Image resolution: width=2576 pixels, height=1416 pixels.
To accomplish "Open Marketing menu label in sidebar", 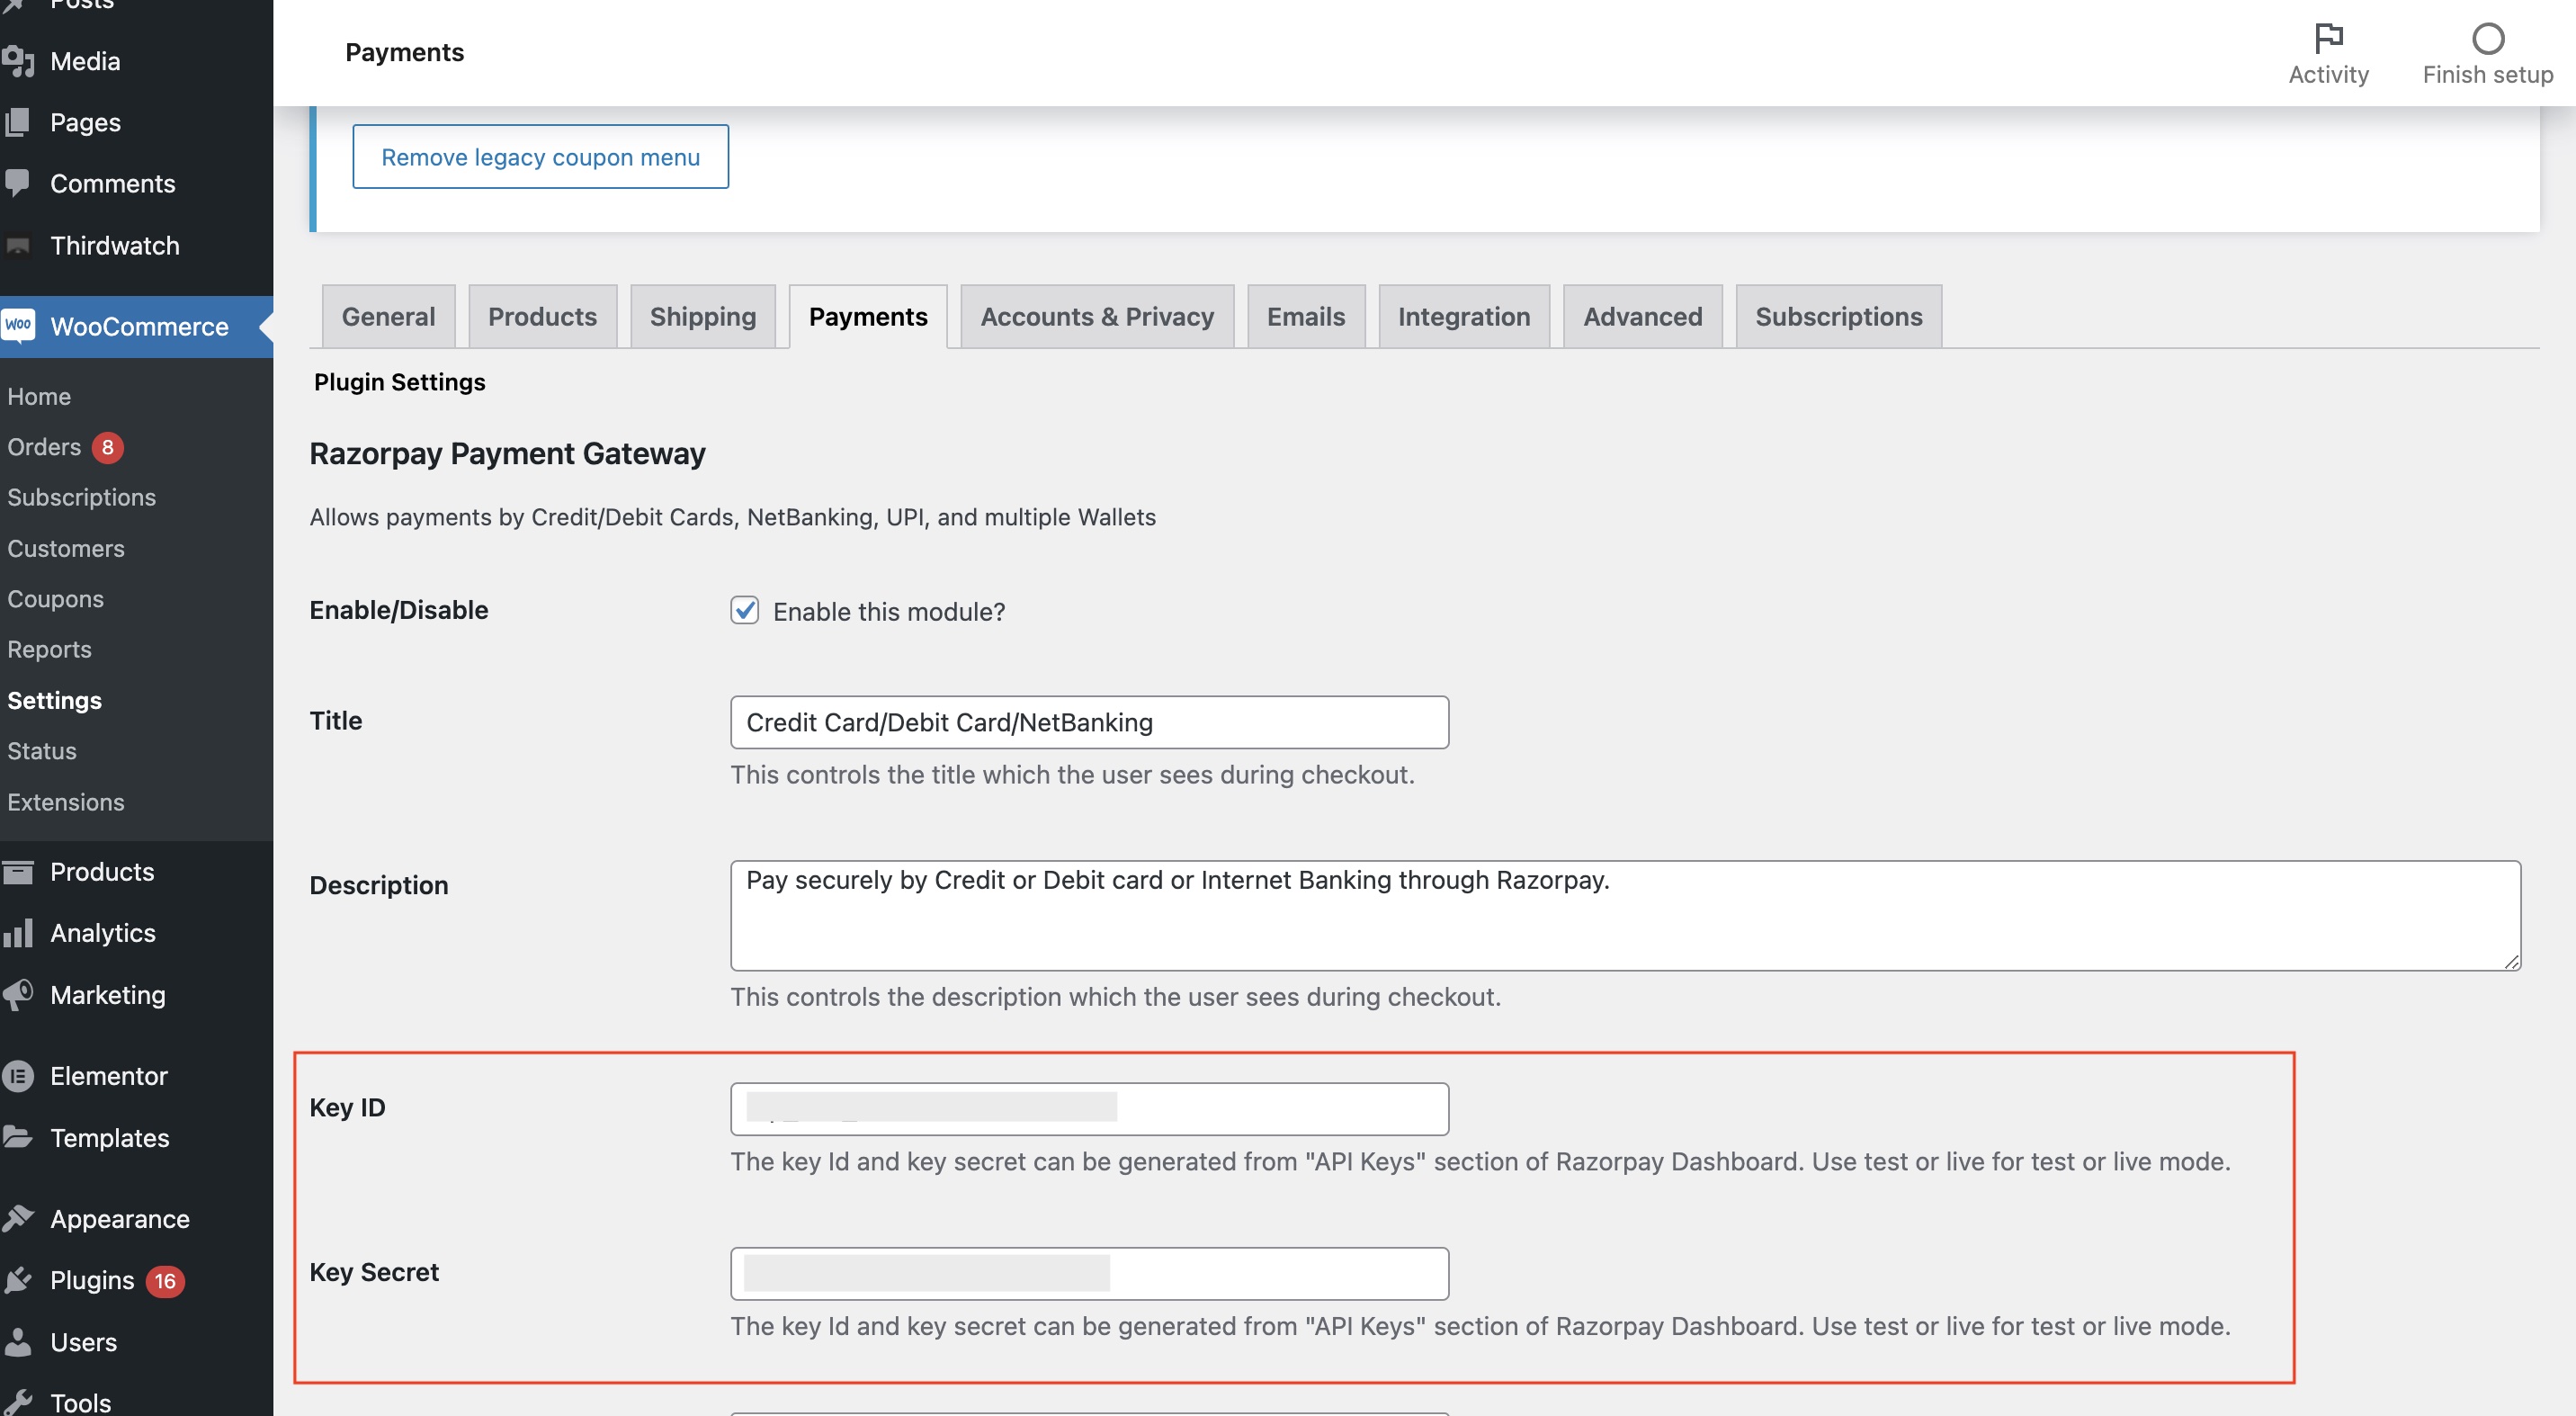I will pos(108,995).
